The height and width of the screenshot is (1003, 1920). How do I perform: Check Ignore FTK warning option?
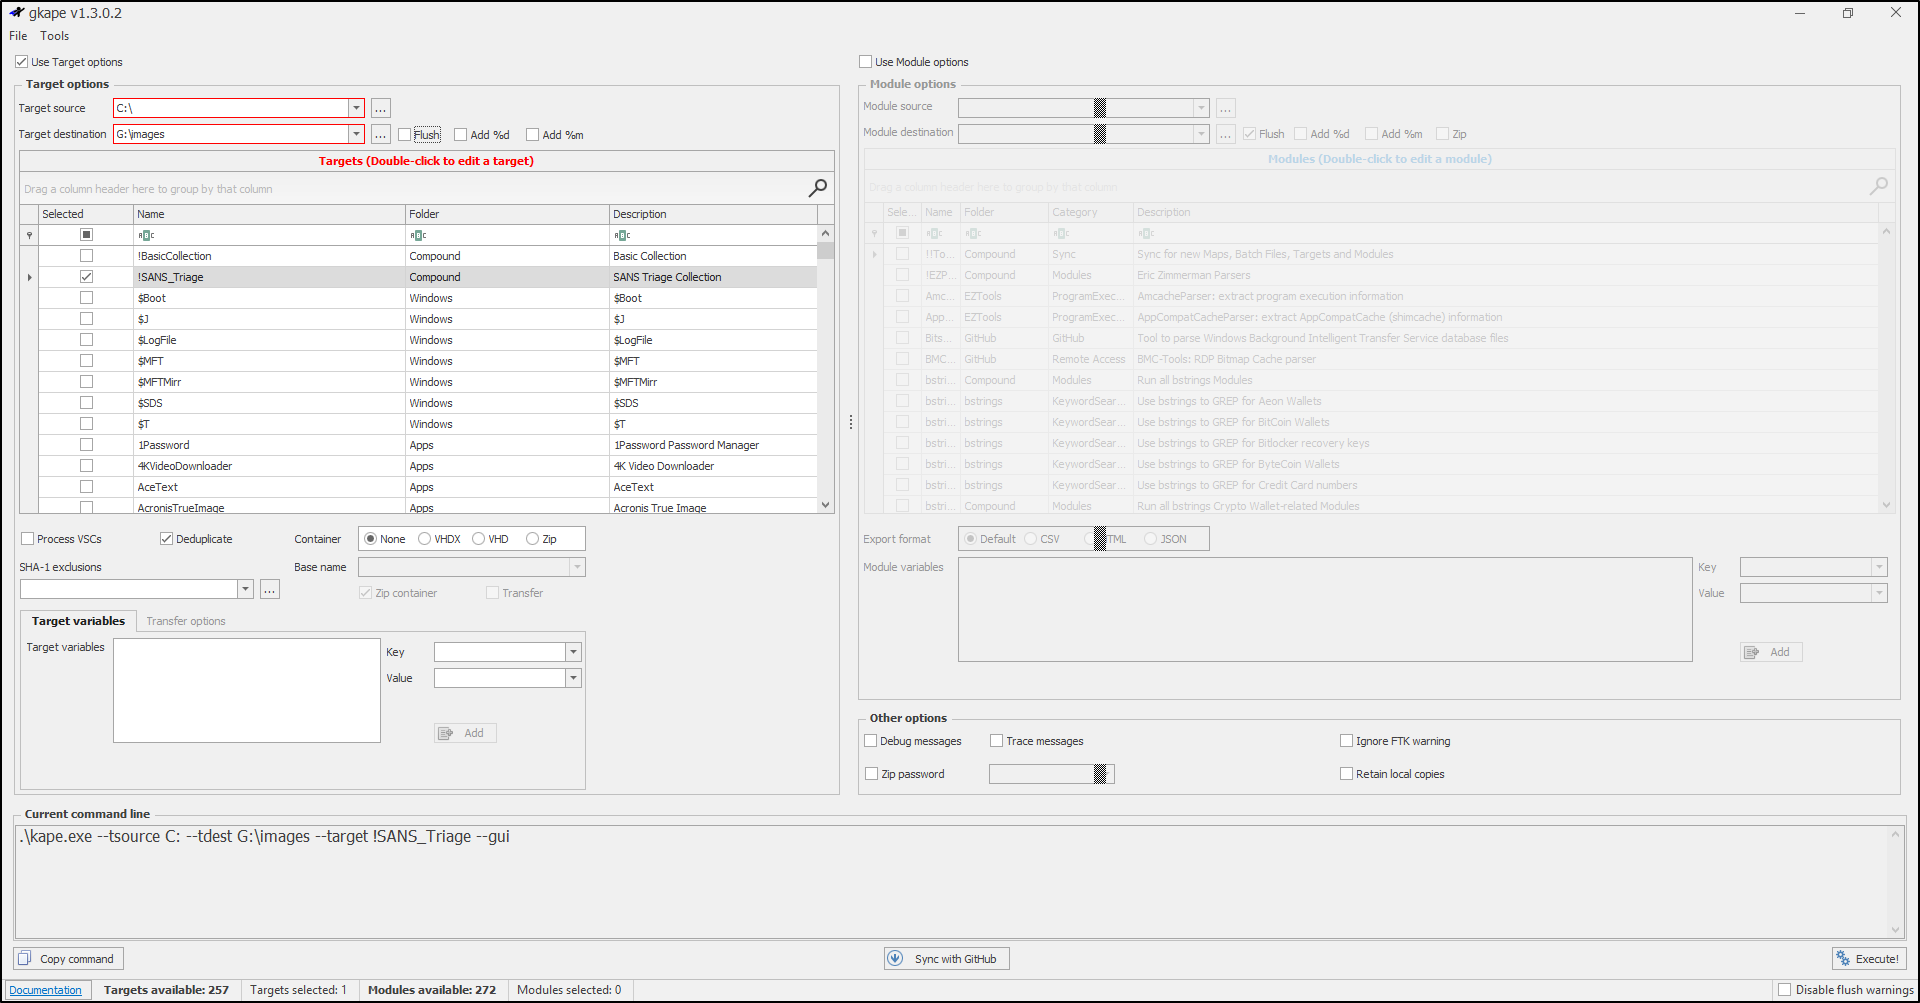pyautogui.click(x=1346, y=741)
